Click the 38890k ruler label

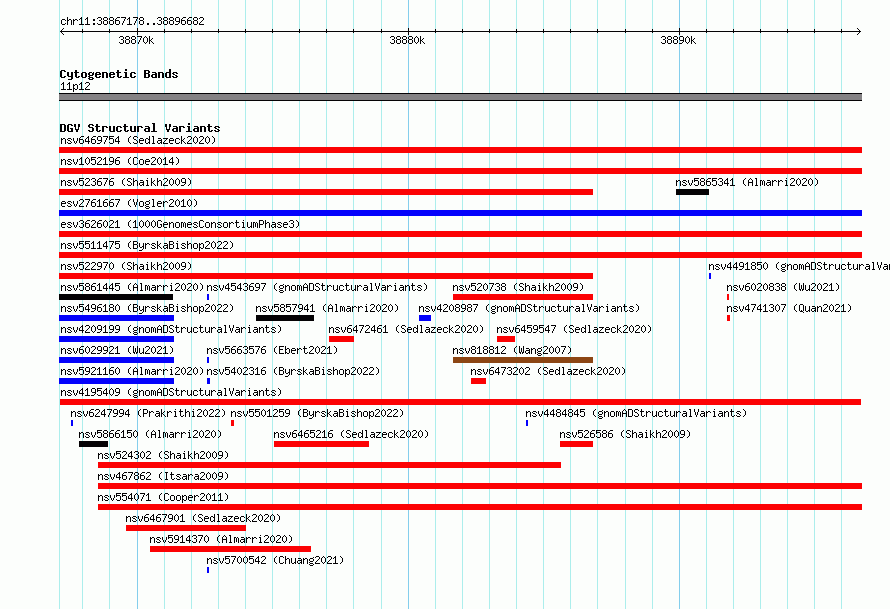click(x=678, y=40)
